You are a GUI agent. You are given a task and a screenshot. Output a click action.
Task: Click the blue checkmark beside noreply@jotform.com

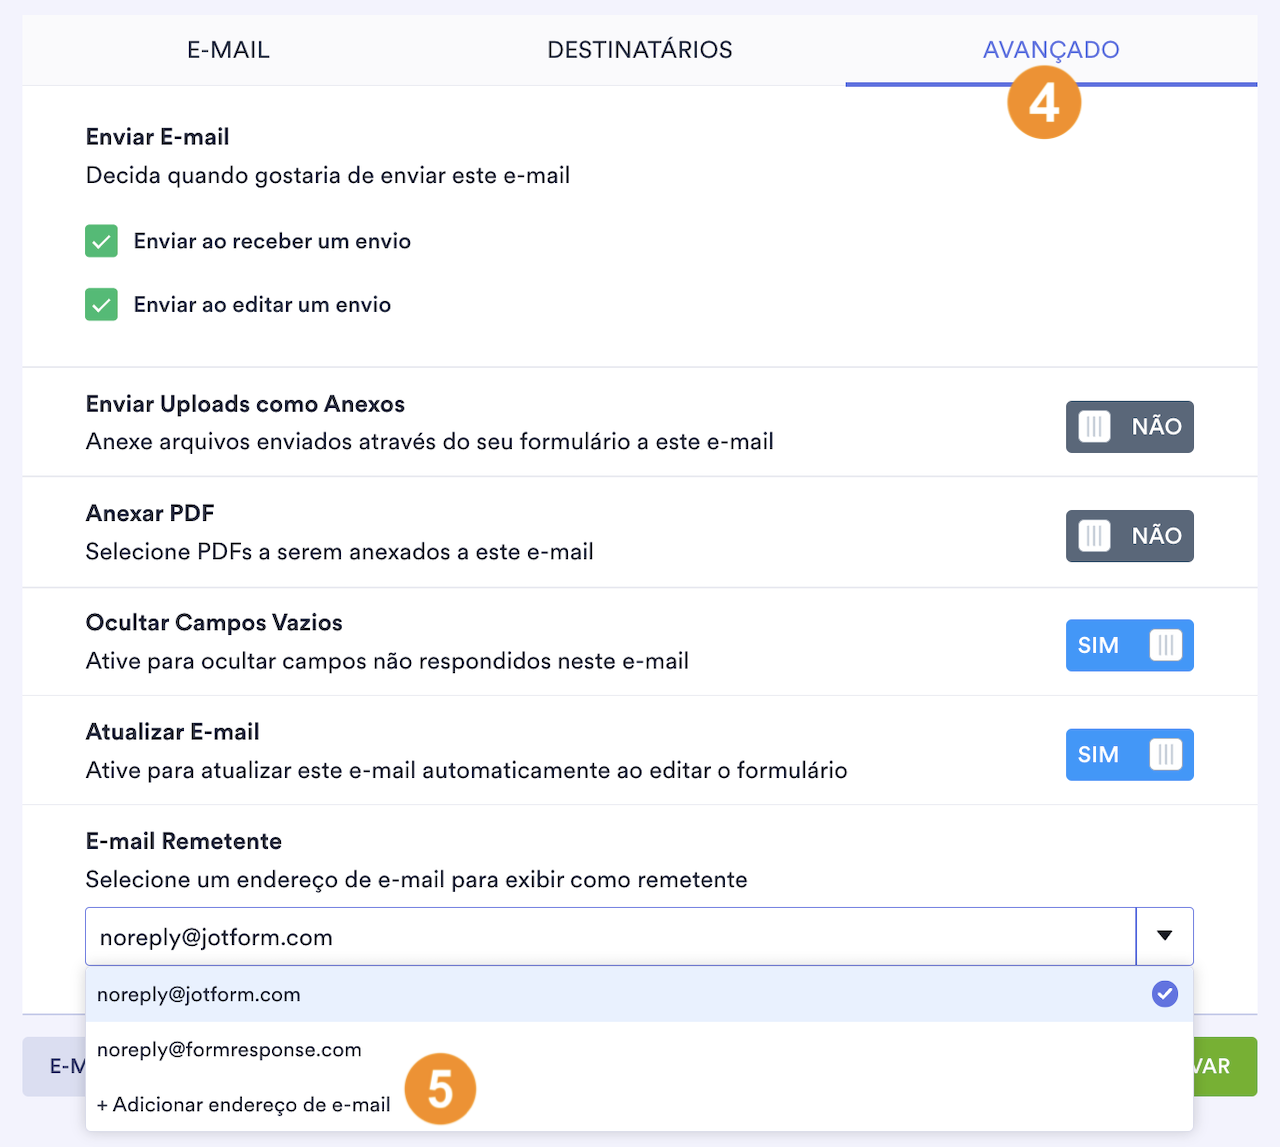(x=1164, y=994)
